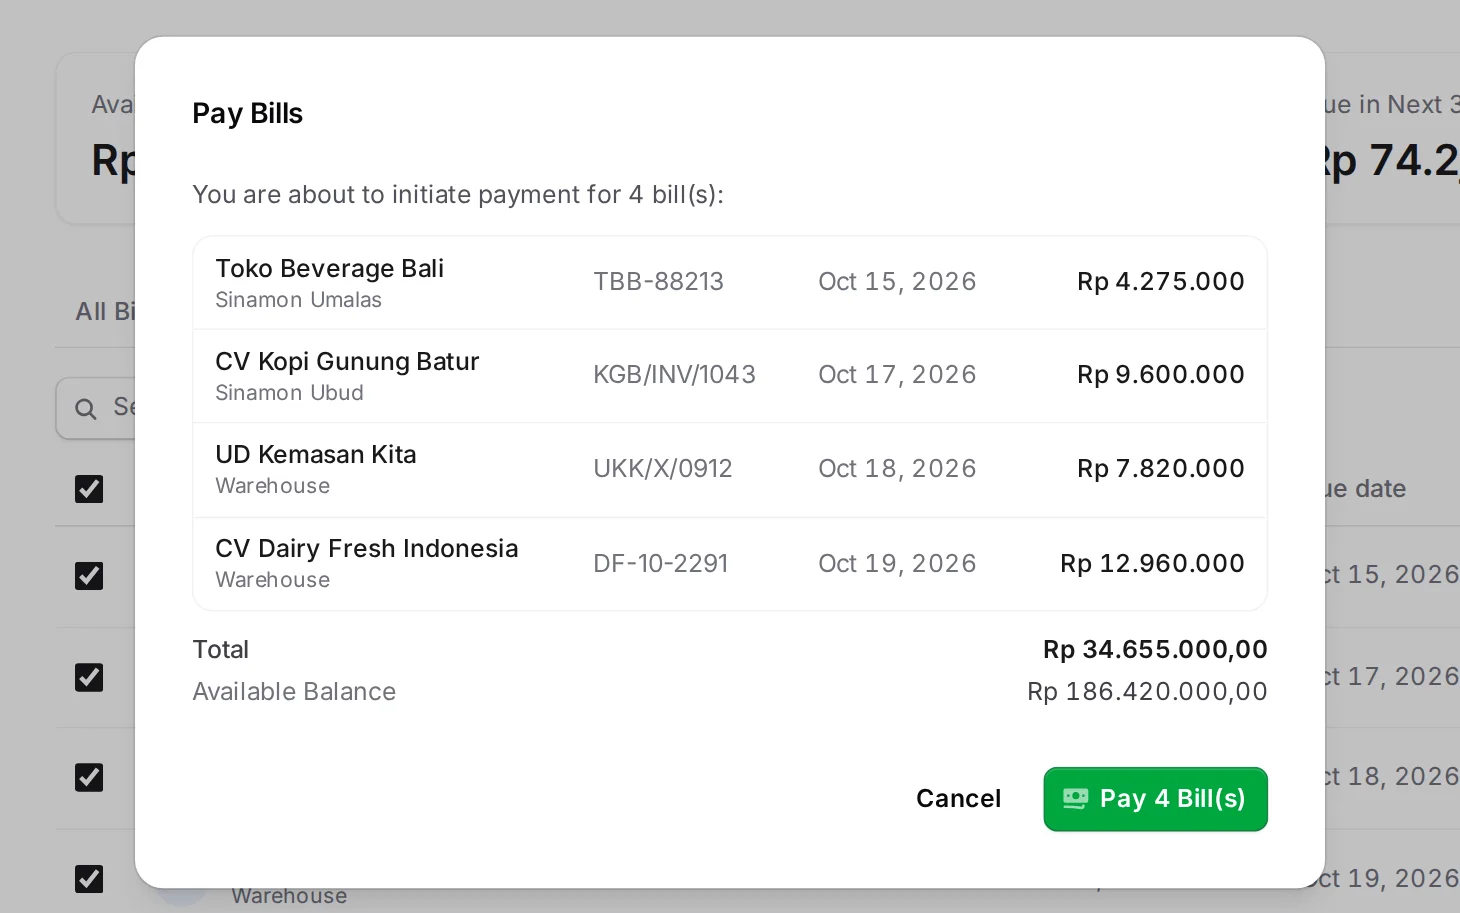Toggle the select-all checkbox in table header
Viewport: 1460px width, 913px height.
(x=89, y=489)
